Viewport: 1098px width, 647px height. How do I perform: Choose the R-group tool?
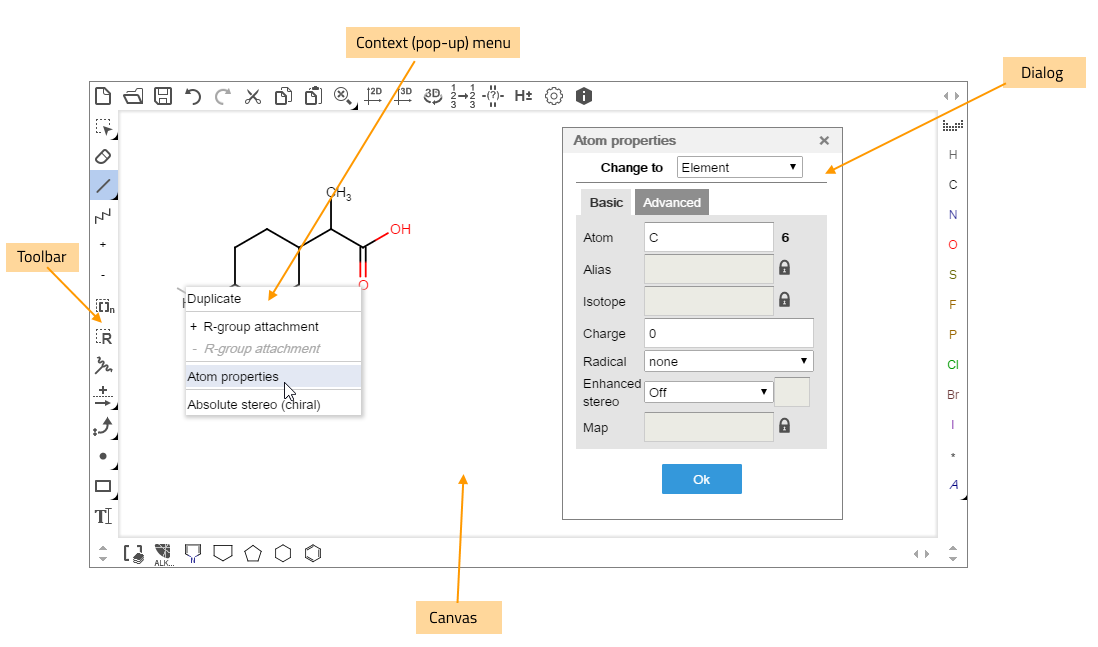(x=103, y=336)
